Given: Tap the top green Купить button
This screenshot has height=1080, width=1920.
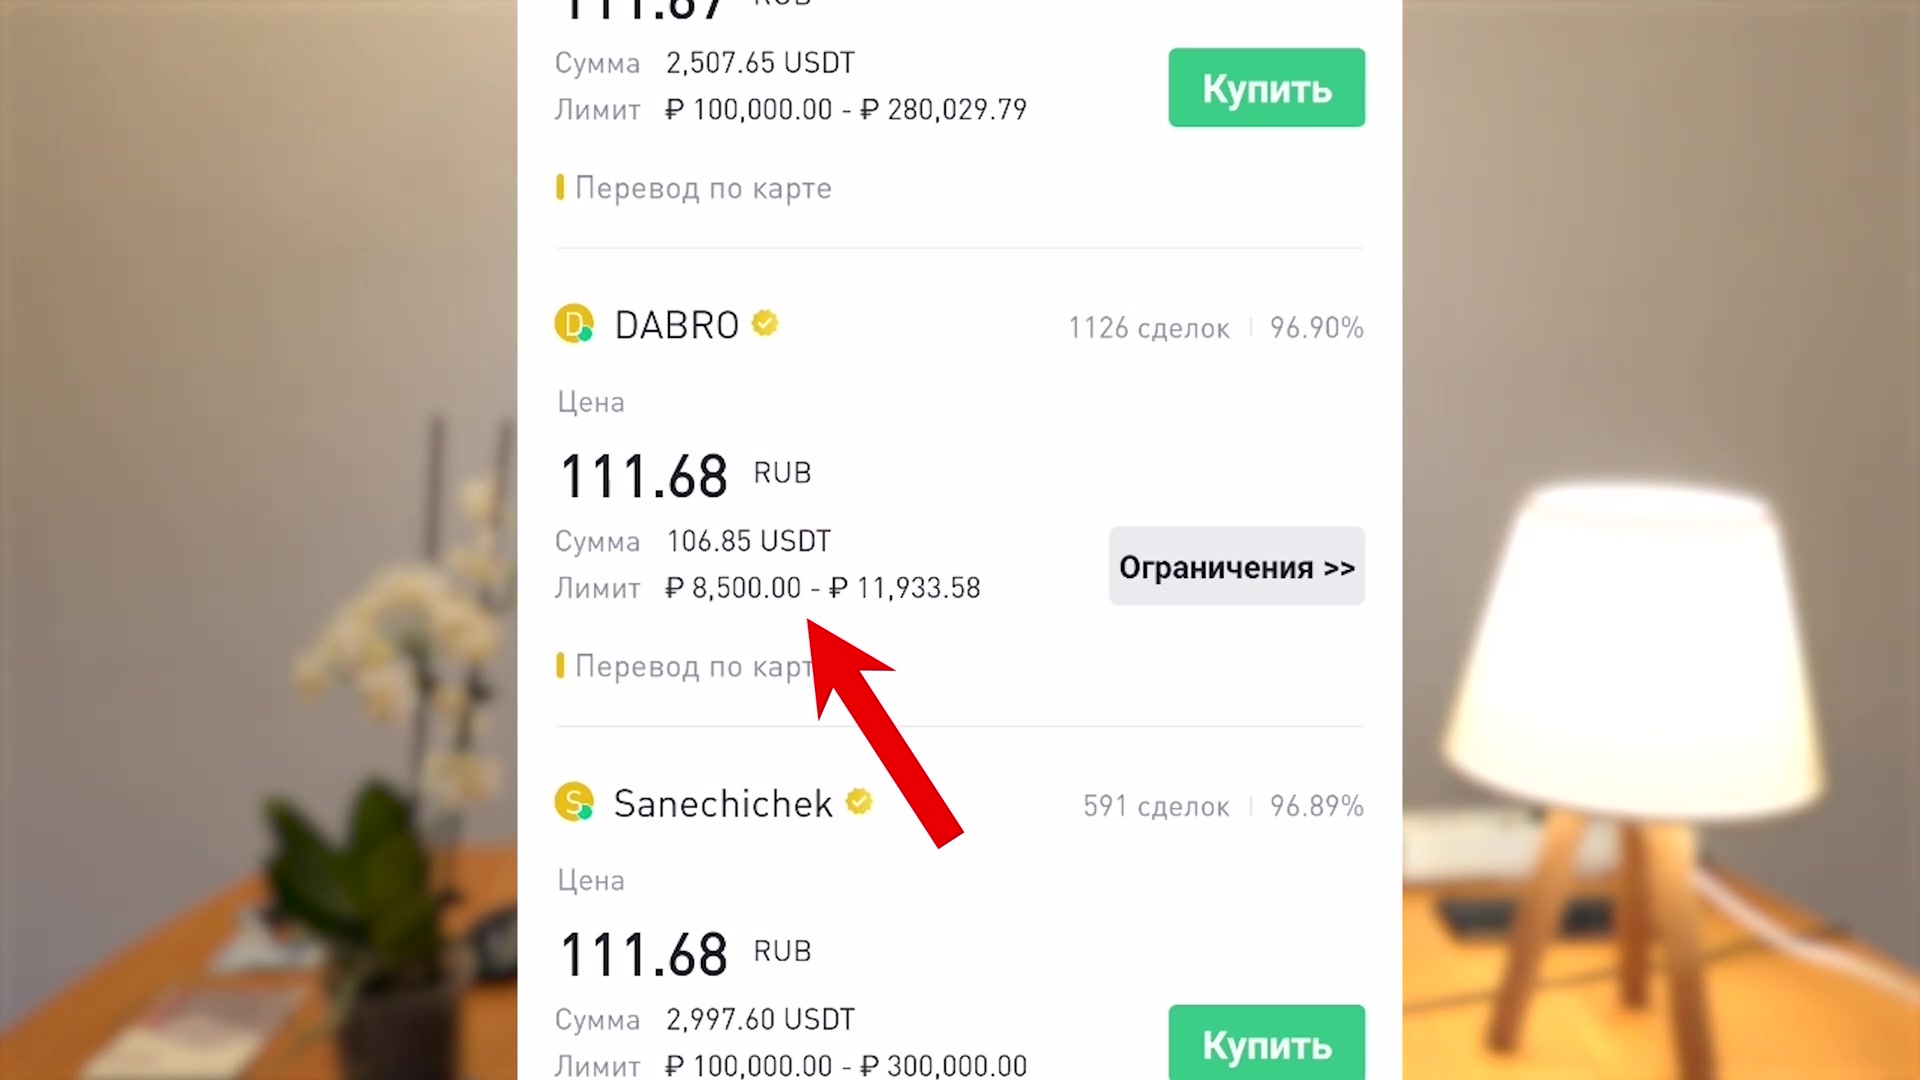Looking at the screenshot, I should [1266, 88].
